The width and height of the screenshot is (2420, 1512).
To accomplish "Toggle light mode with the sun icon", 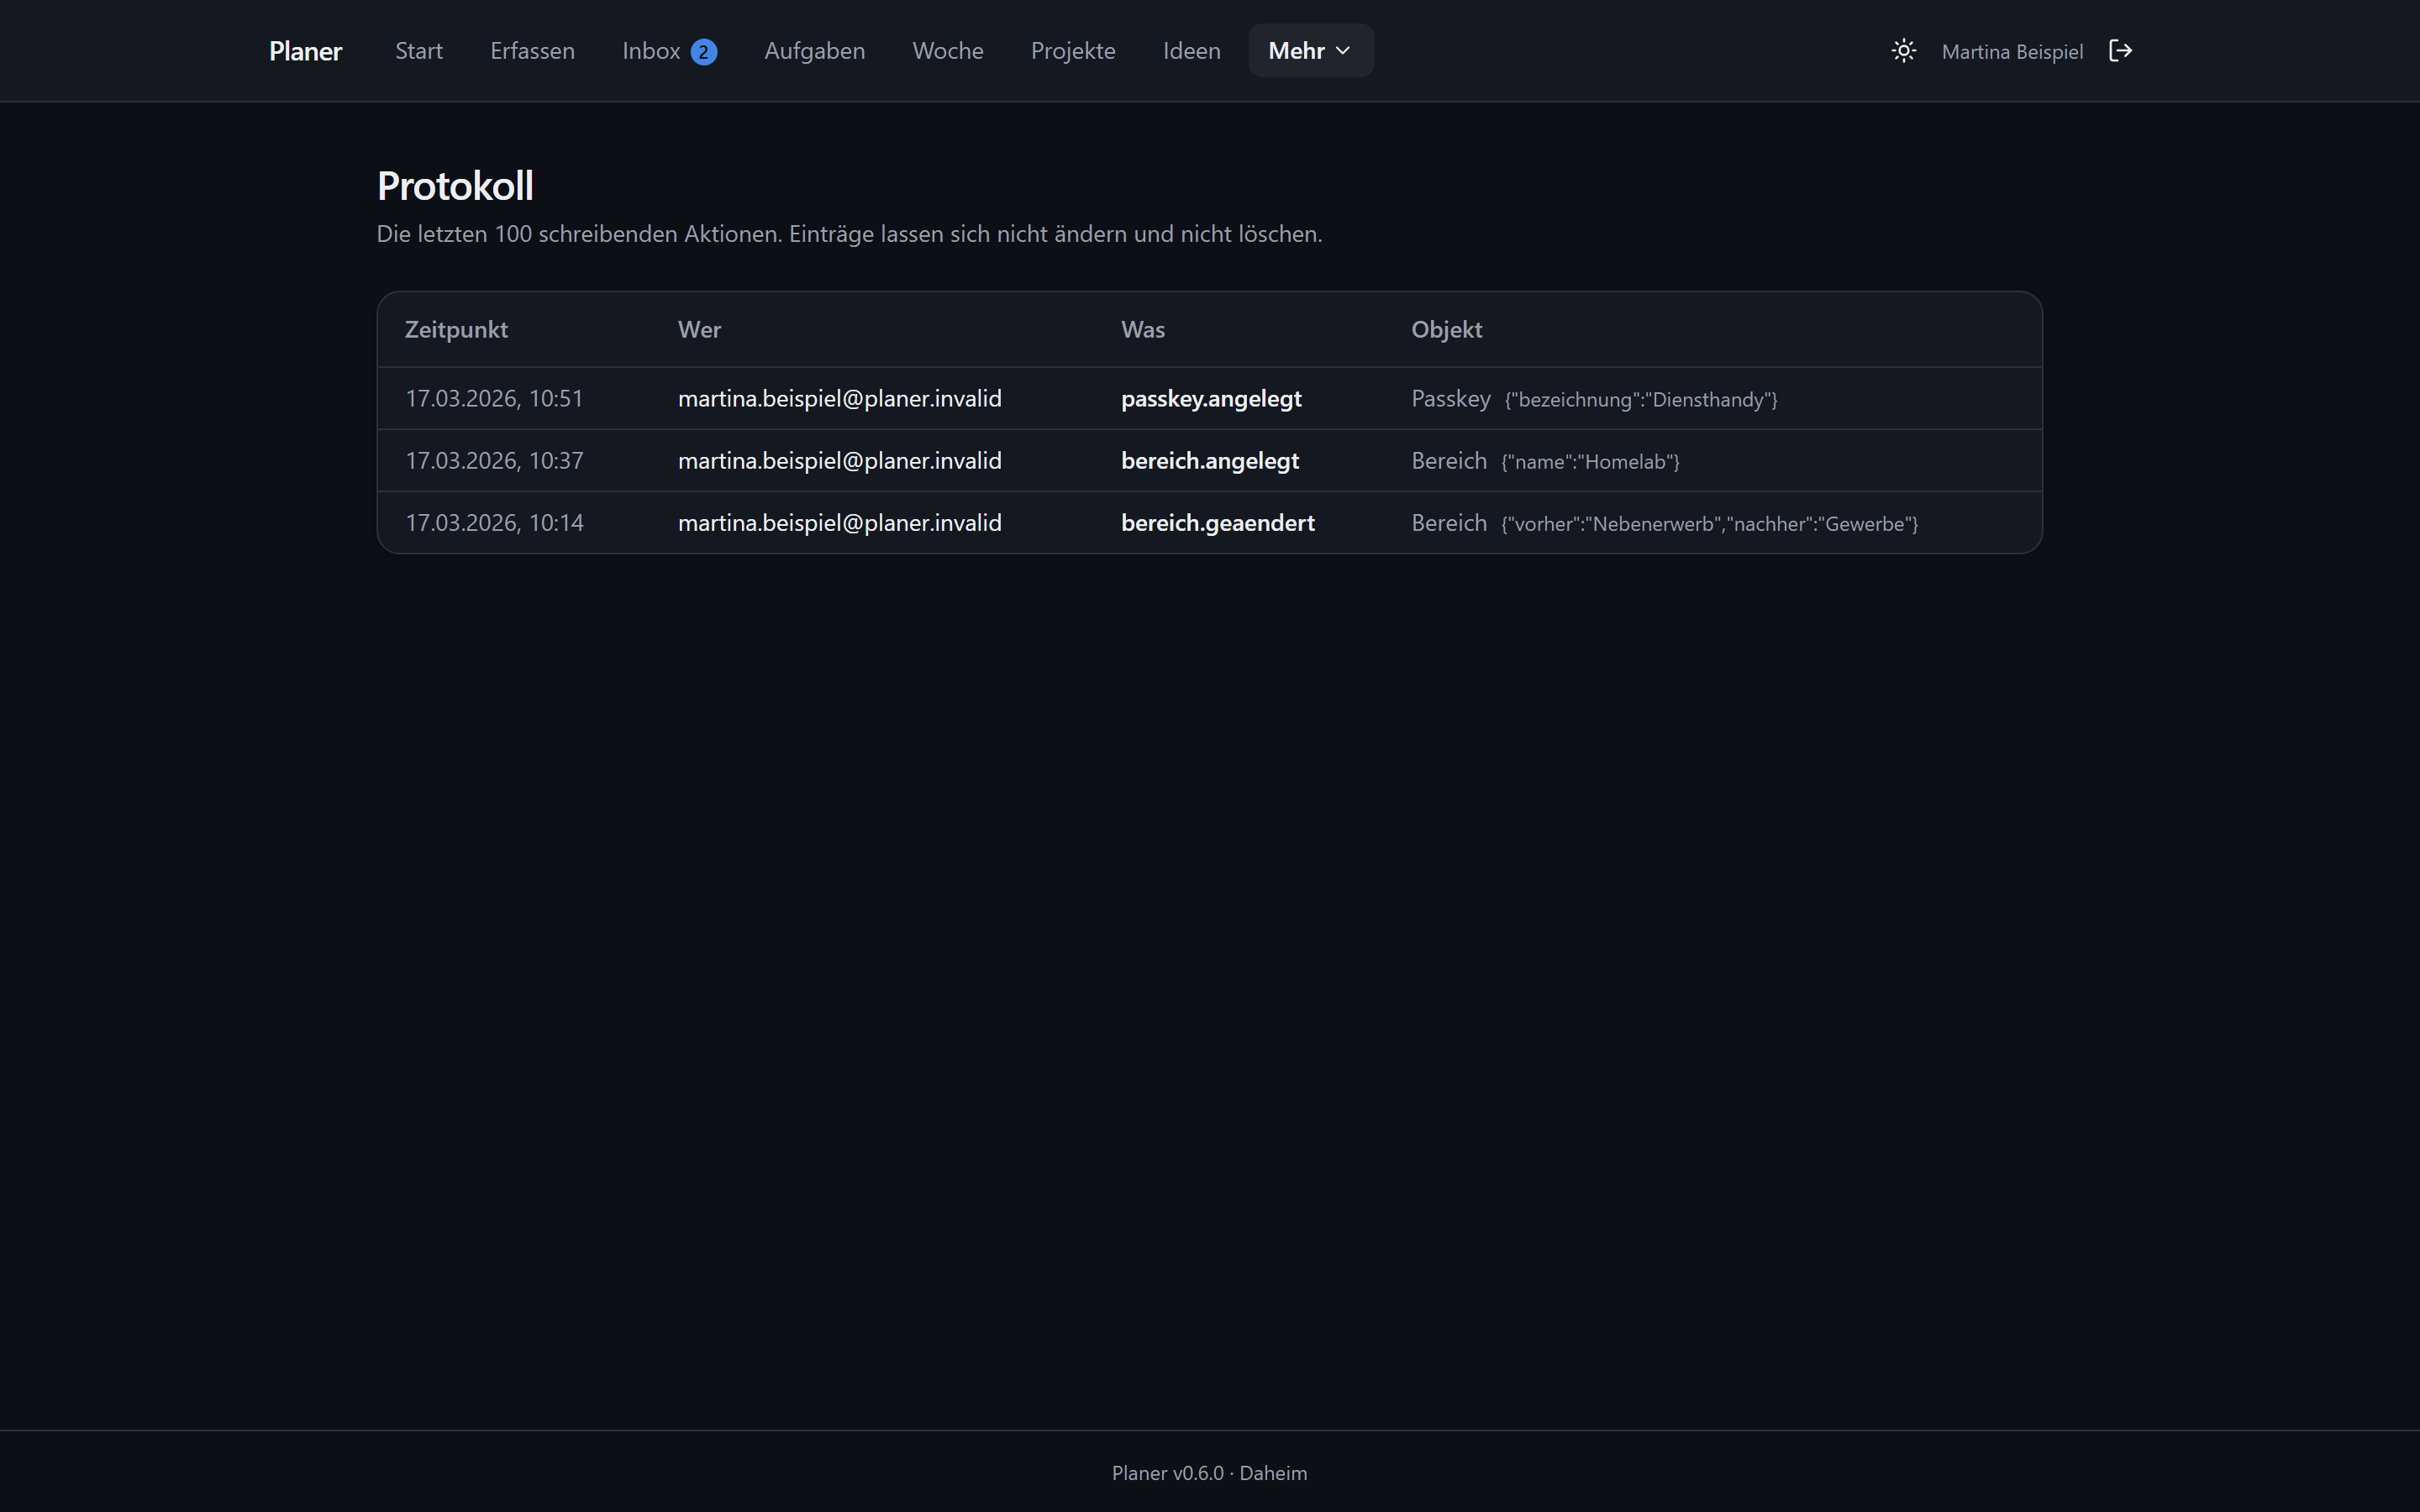I will click(1903, 51).
